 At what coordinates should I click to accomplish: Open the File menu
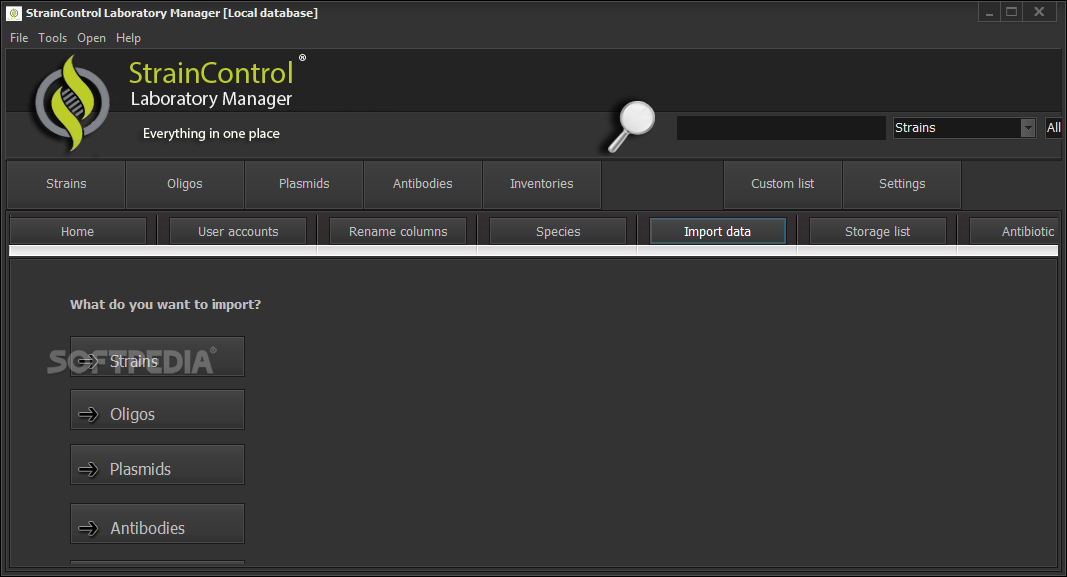[19, 38]
